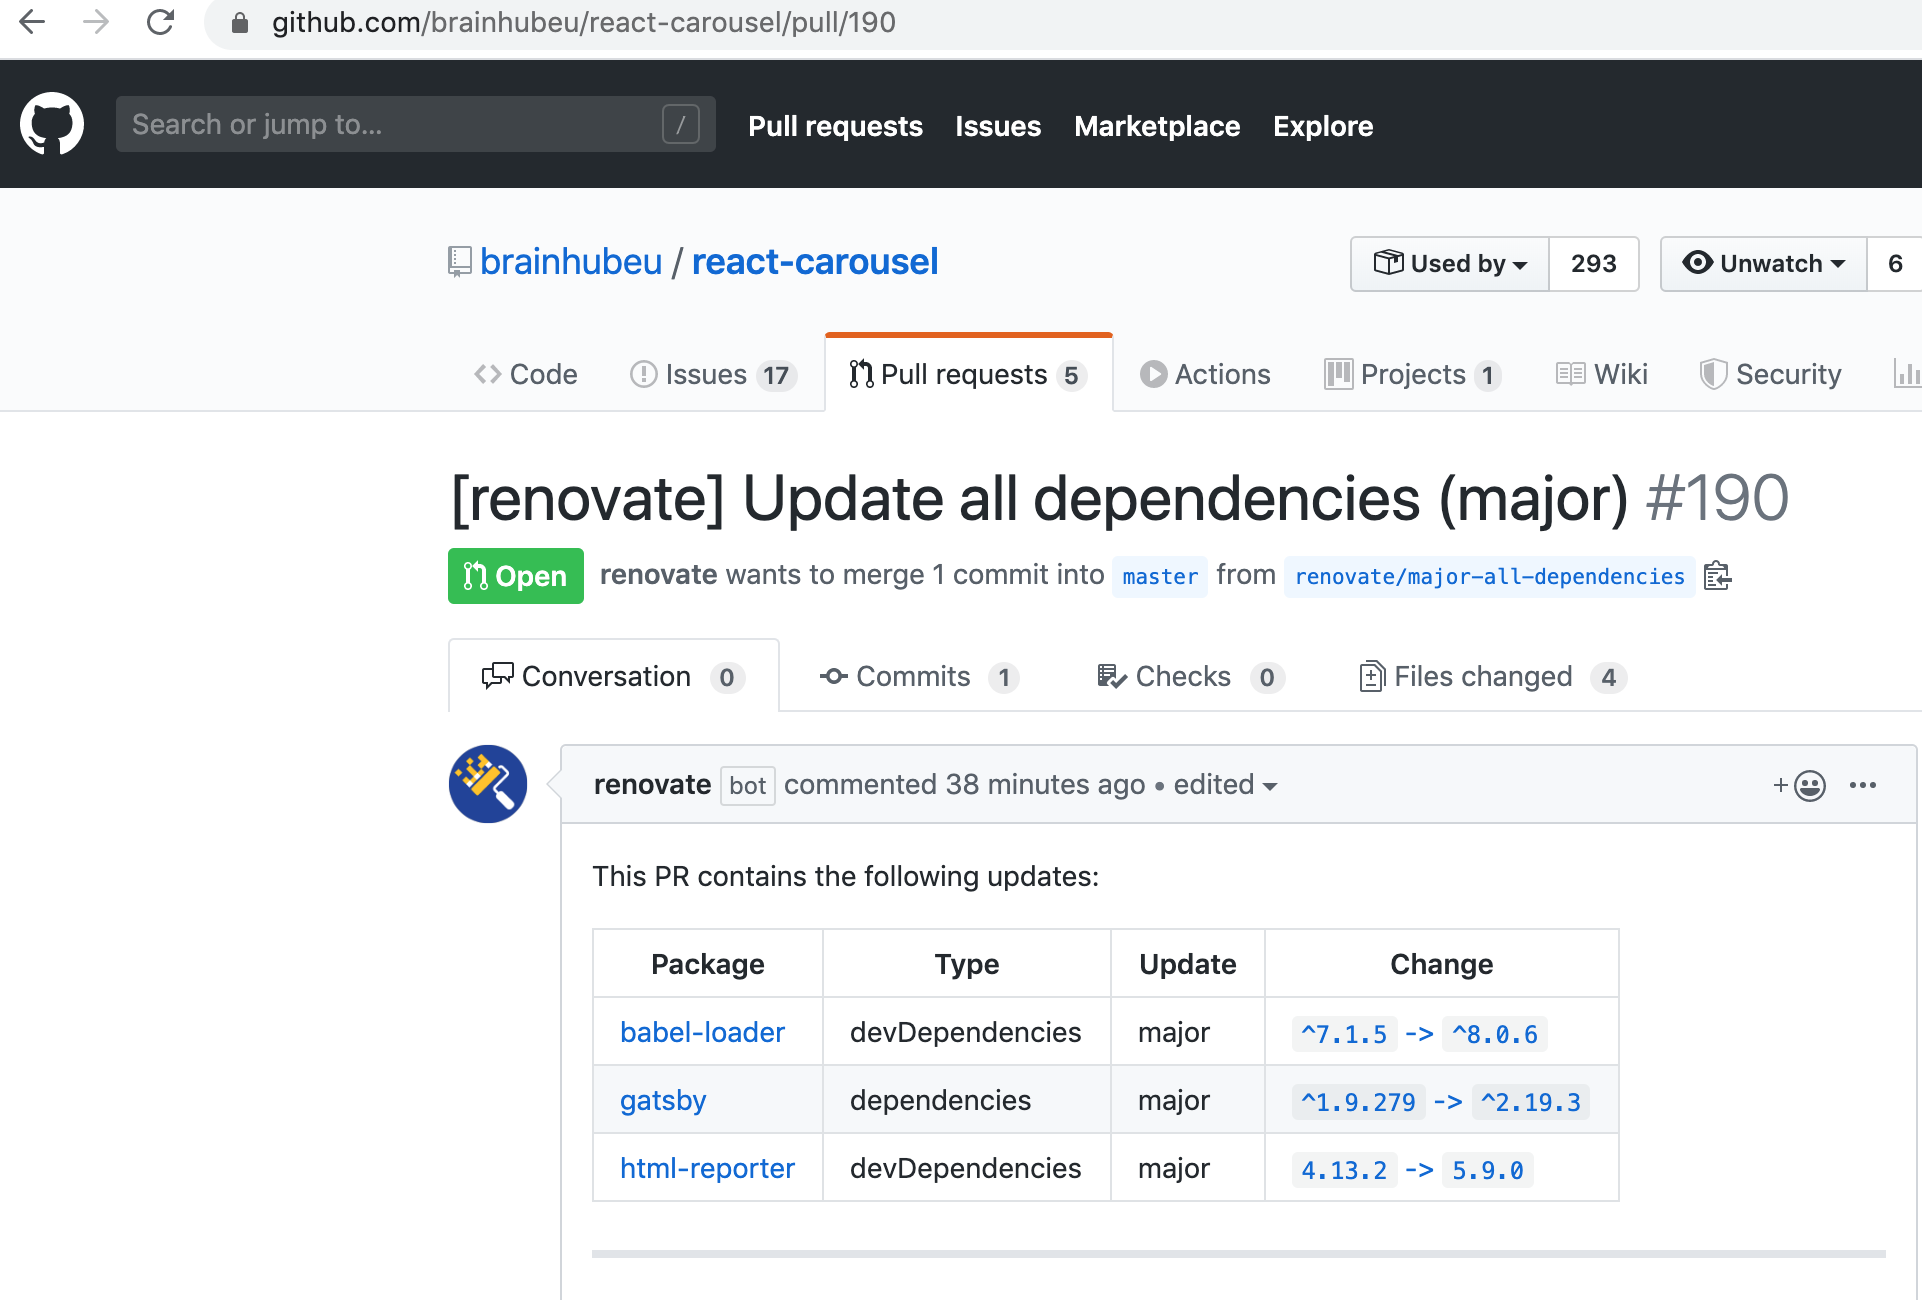Open Marketplace from the top navigation
1922x1300 pixels.
click(x=1157, y=126)
